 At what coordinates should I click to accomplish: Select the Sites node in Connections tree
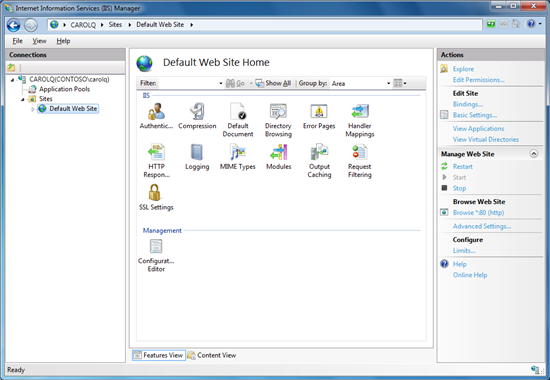tap(46, 99)
